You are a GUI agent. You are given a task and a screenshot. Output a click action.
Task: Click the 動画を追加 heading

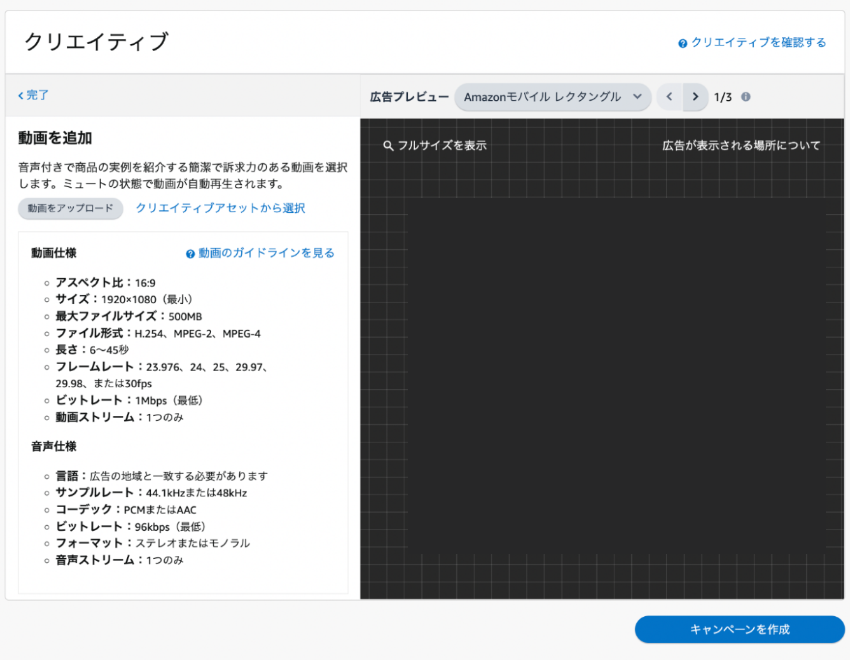click(55, 138)
